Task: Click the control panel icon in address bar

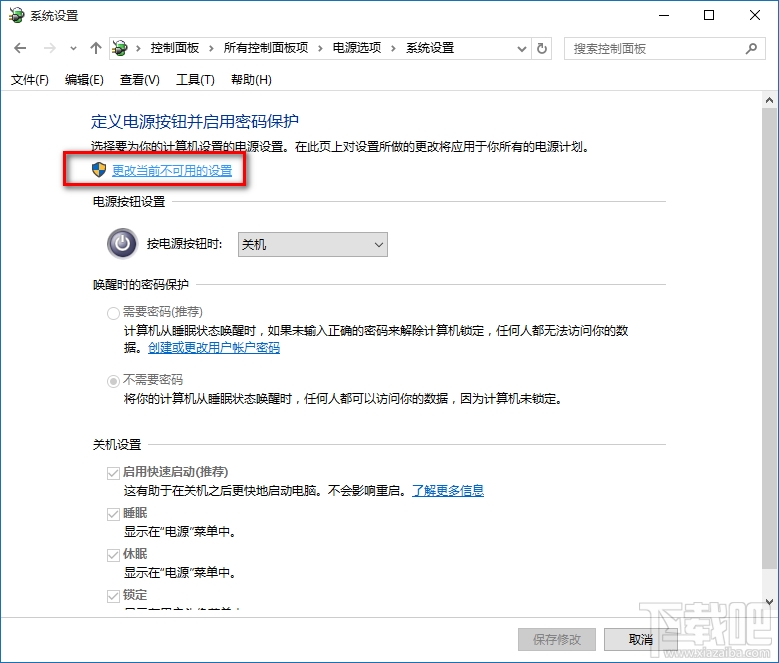Action: click(120, 48)
